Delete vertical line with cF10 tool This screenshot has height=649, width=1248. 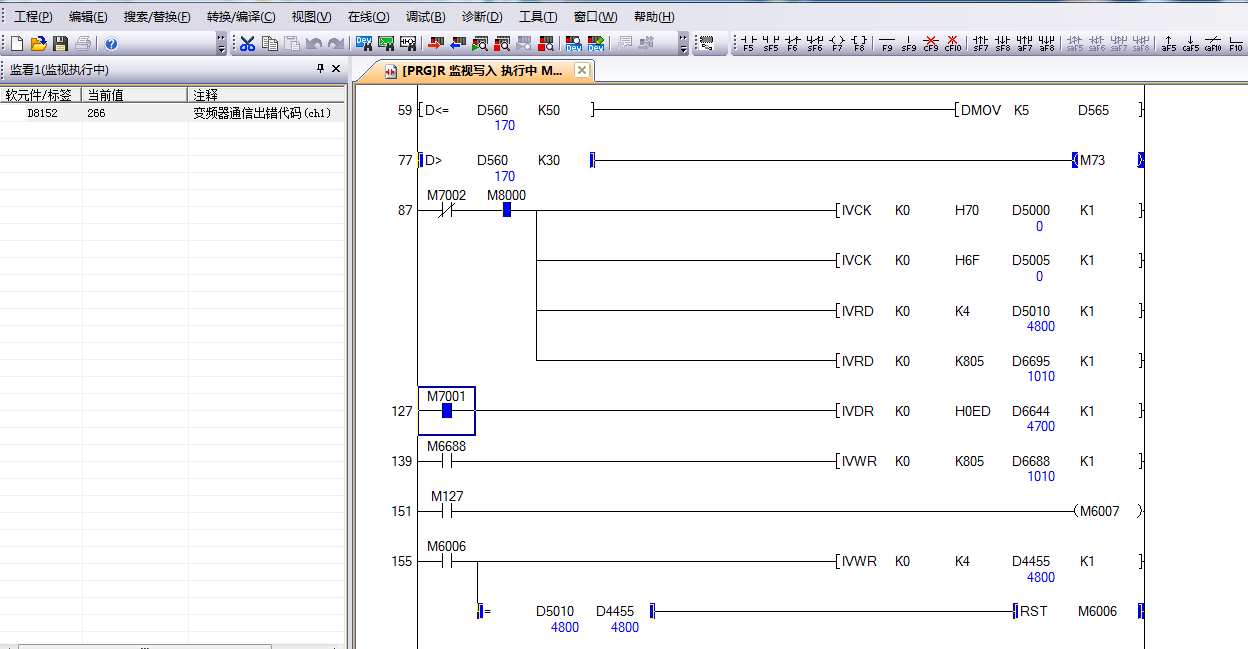pyautogui.click(x=952, y=44)
